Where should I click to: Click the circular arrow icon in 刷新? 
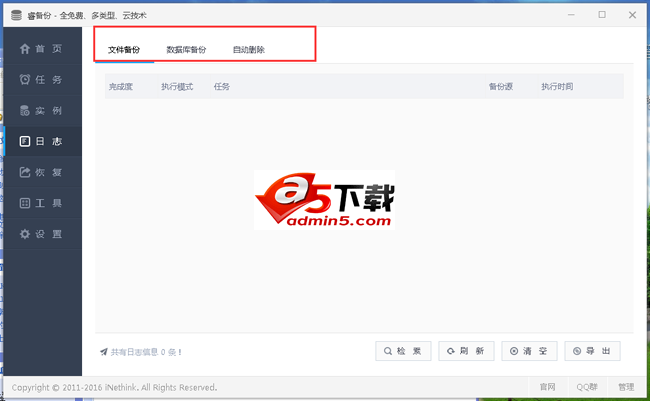point(451,351)
